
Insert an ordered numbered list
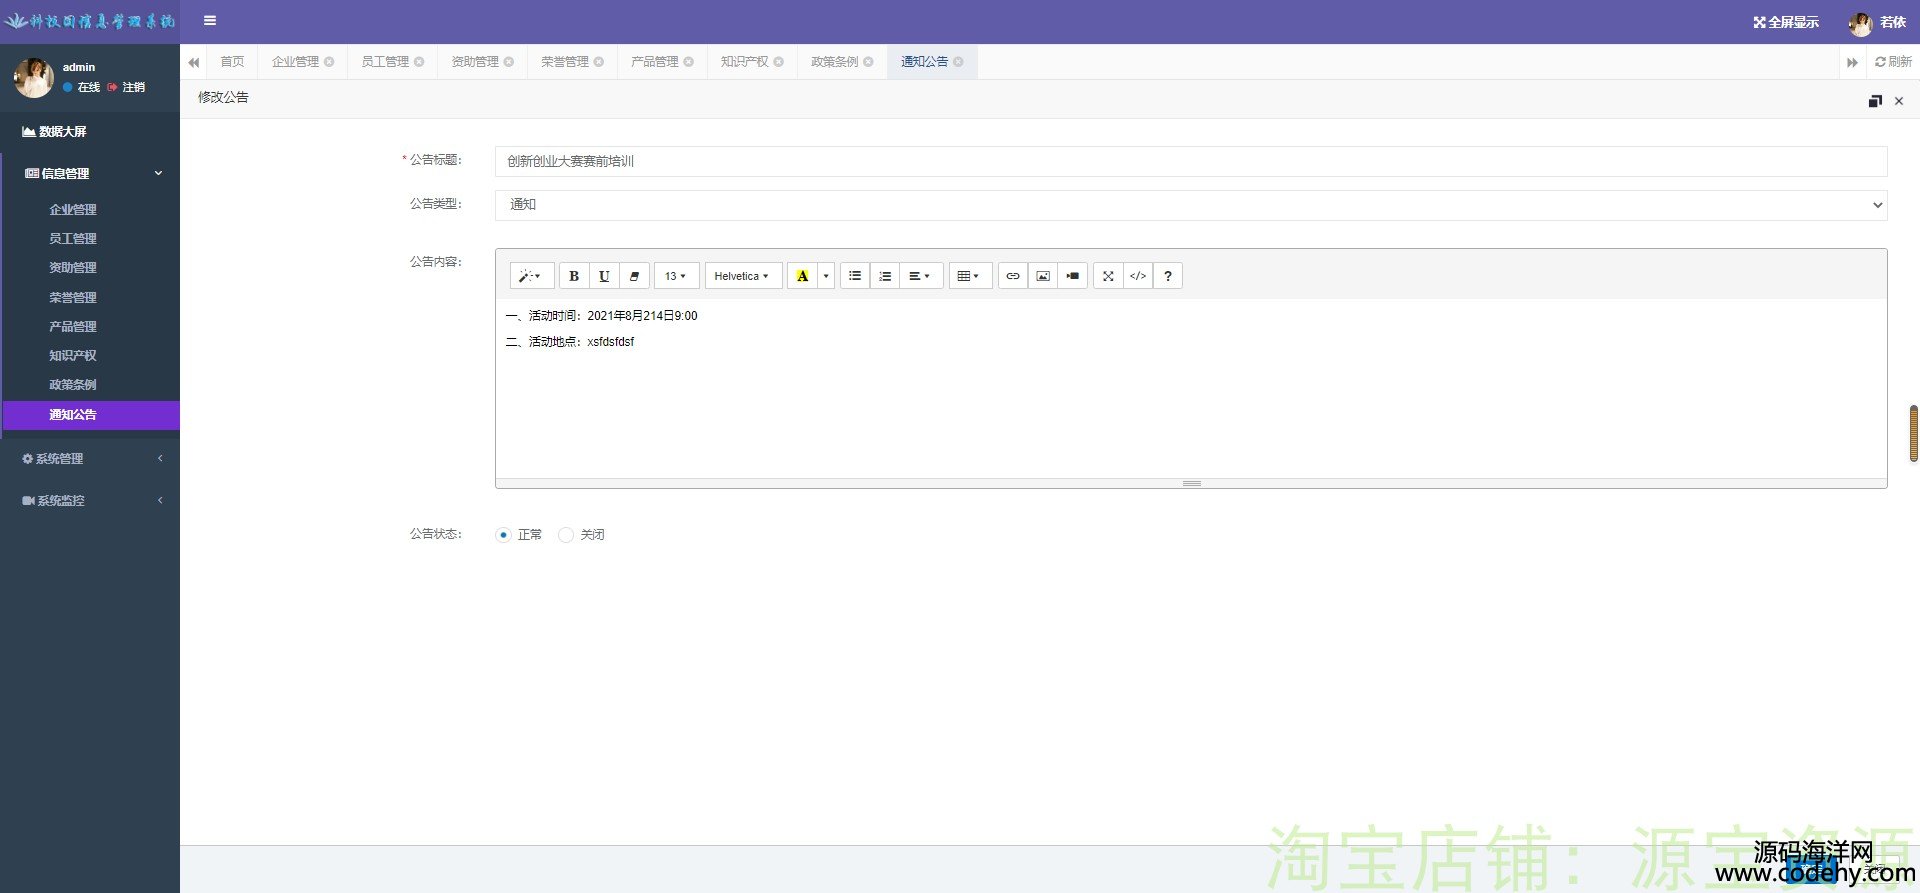click(x=885, y=276)
